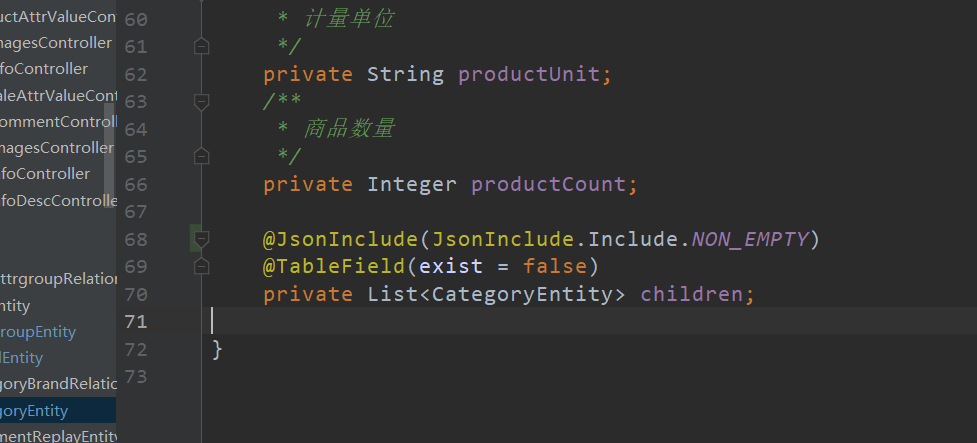Viewport: 977px width, 443px height.
Task: Click the fold end marker at line 61
Action: pos(201,46)
